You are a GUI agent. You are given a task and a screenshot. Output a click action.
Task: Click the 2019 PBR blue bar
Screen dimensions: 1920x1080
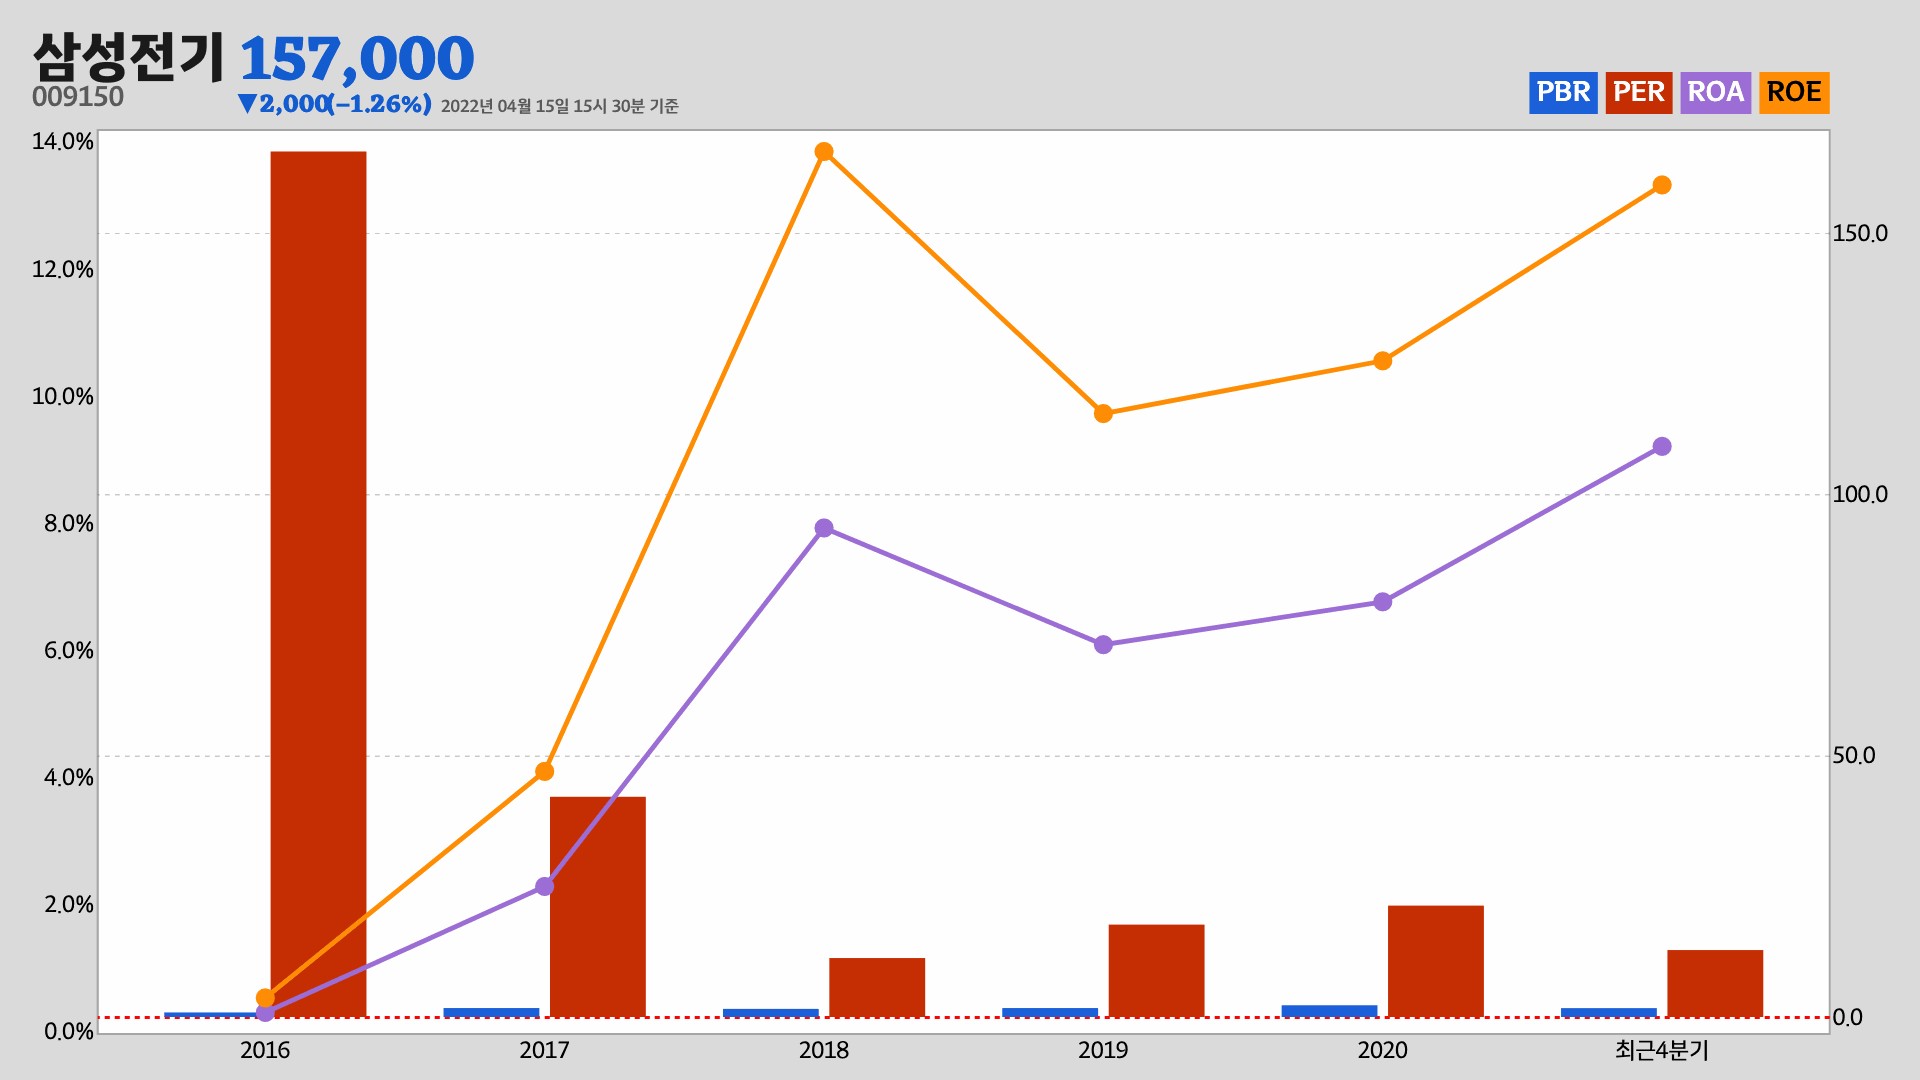click(1050, 1012)
